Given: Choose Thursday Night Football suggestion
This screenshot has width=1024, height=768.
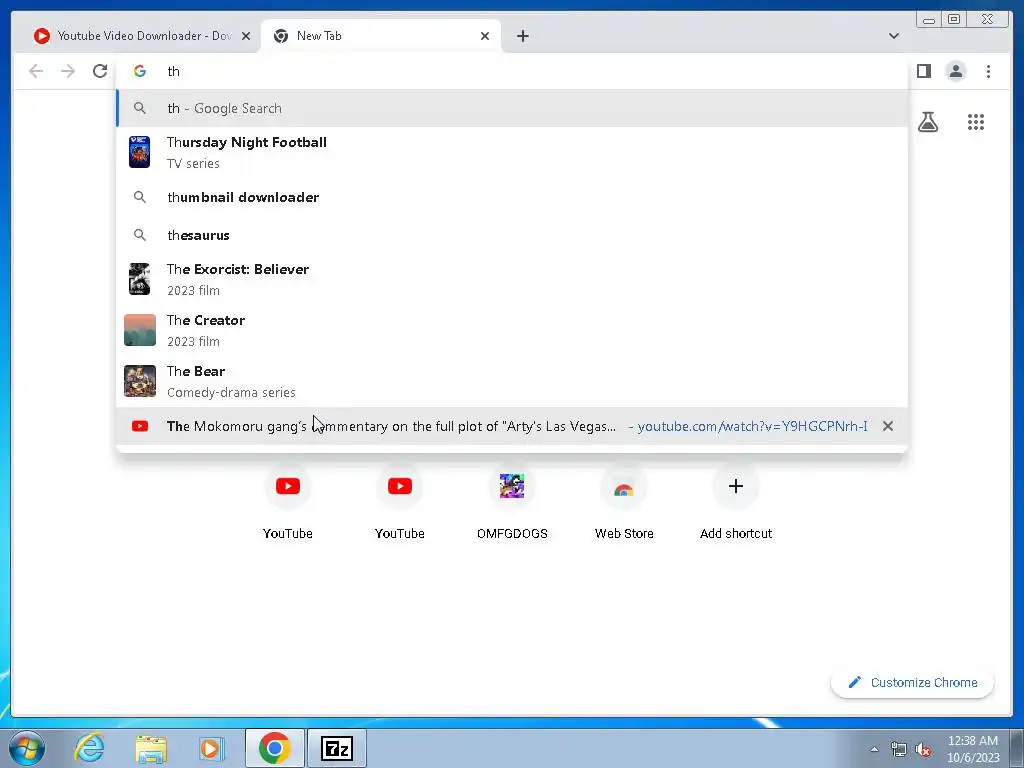Looking at the screenshot, I should pyautogui.click(x=511, y=152).
